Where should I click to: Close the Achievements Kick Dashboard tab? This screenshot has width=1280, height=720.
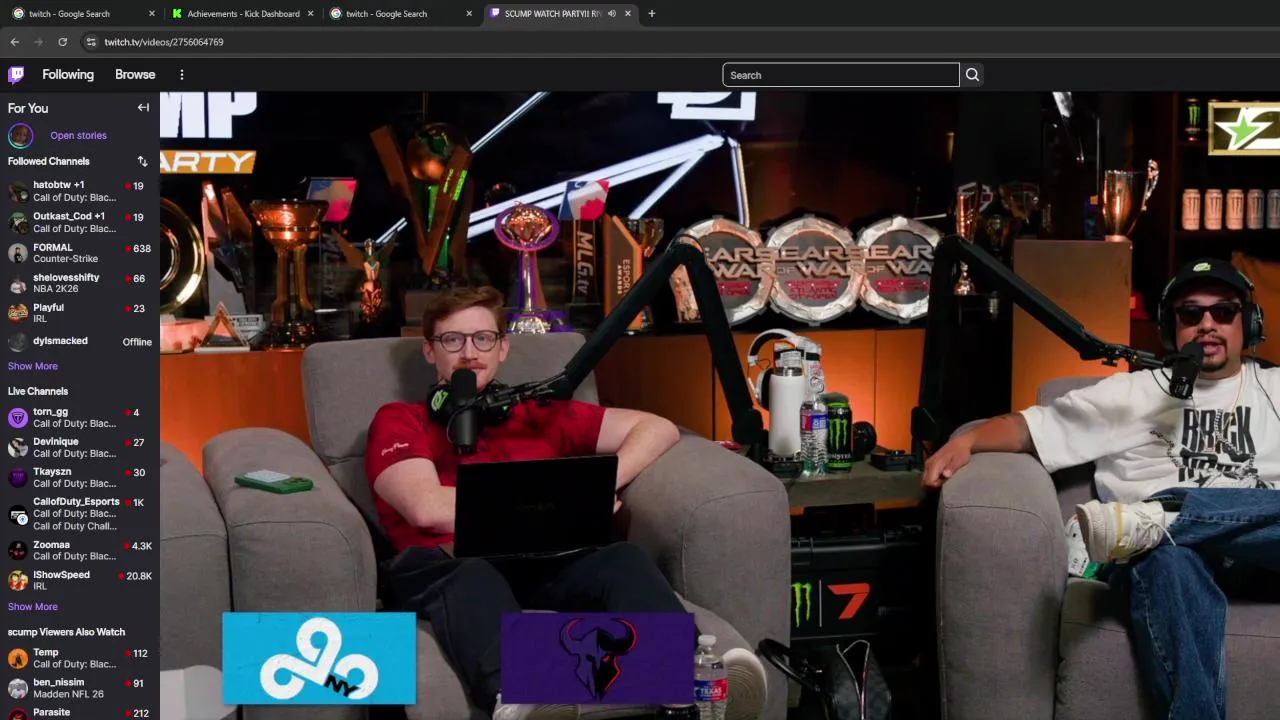pos(310,14)
